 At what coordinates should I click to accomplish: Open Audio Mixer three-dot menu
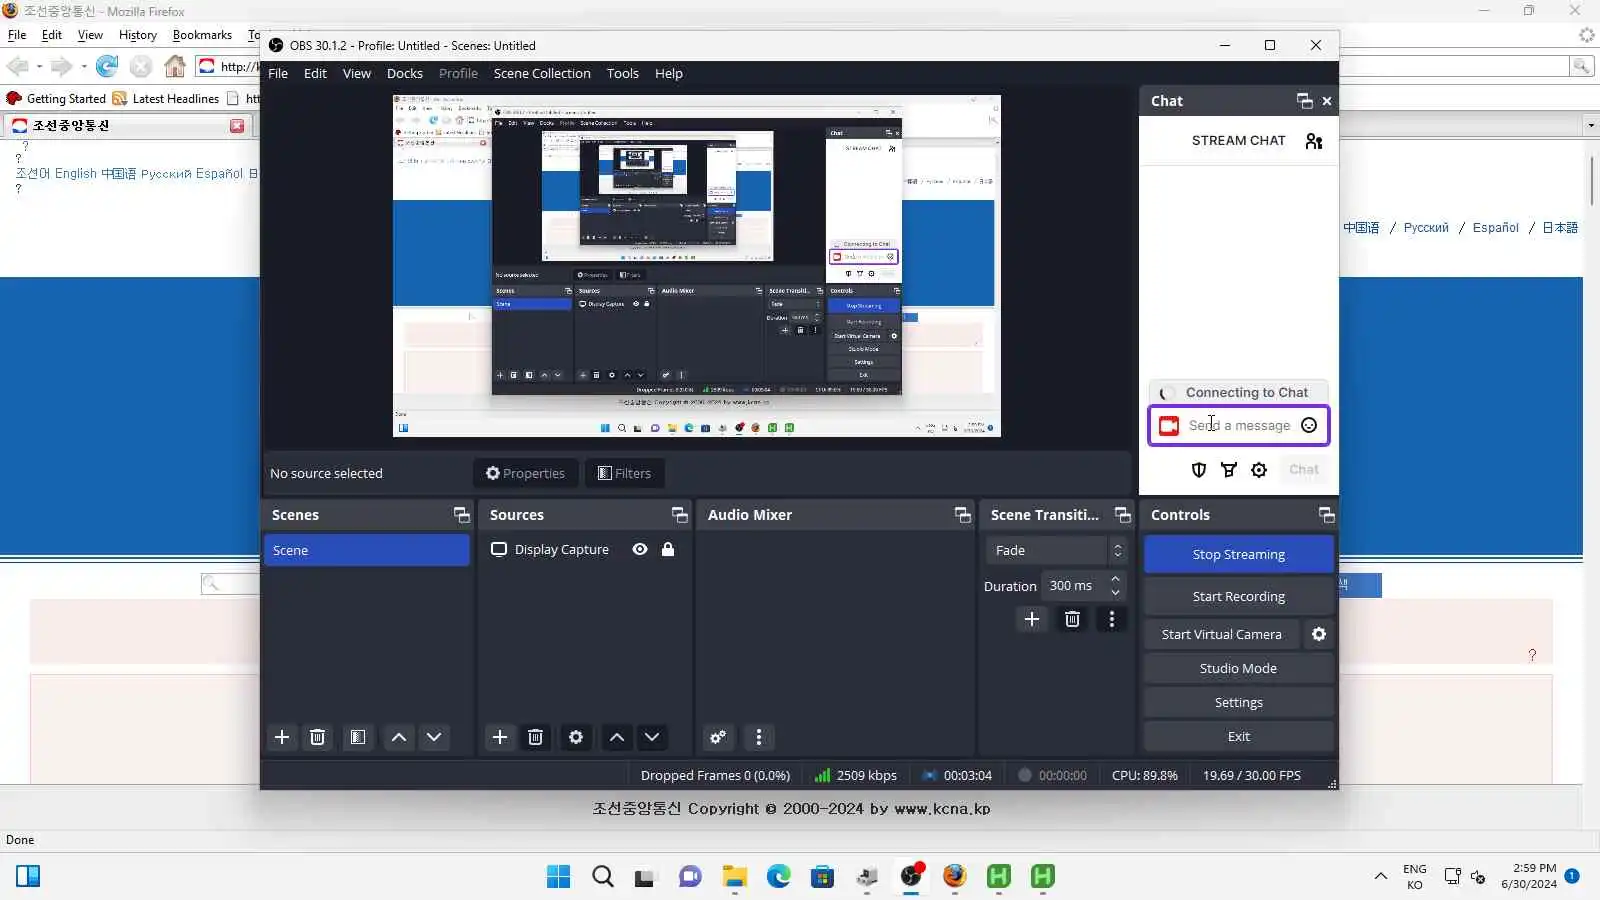tap(759, 737)
